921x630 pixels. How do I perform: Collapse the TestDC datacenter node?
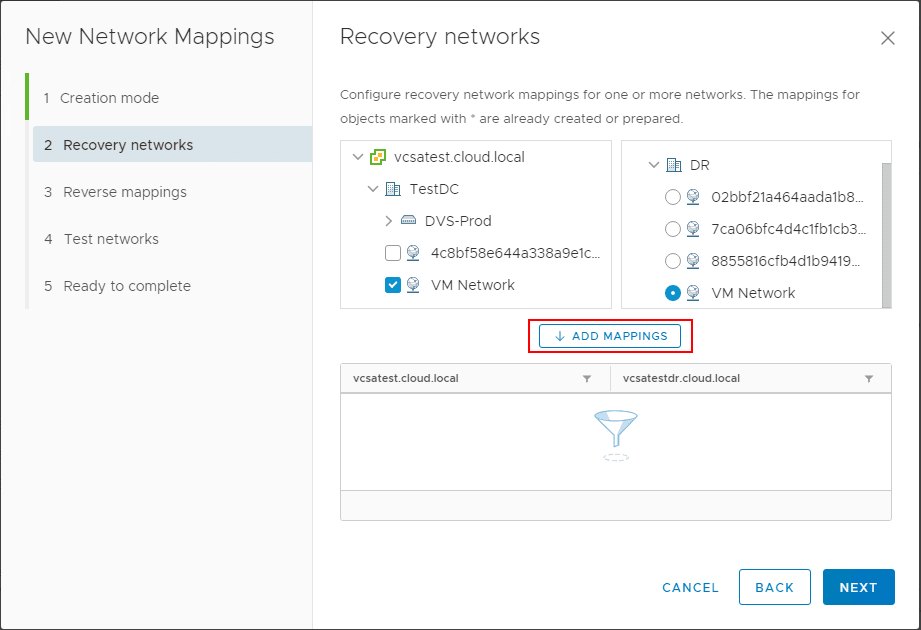(x=373, y=189)
